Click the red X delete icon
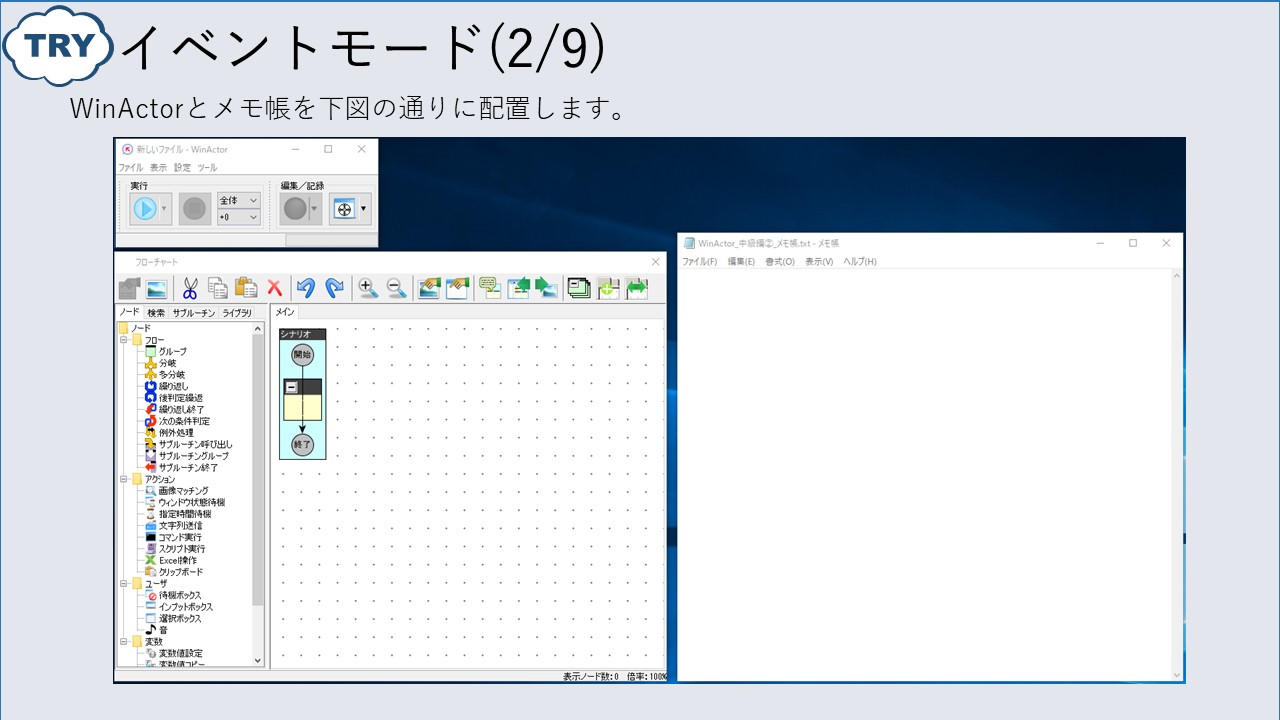 tap(274, 288)
